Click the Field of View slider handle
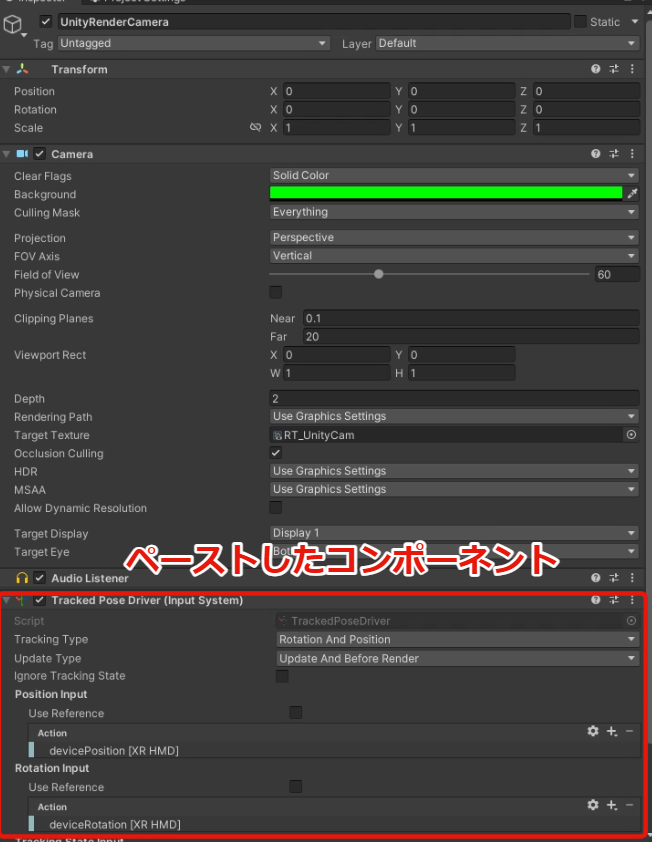Viewport: 652px width, 842px height. [x=379, y=274]
